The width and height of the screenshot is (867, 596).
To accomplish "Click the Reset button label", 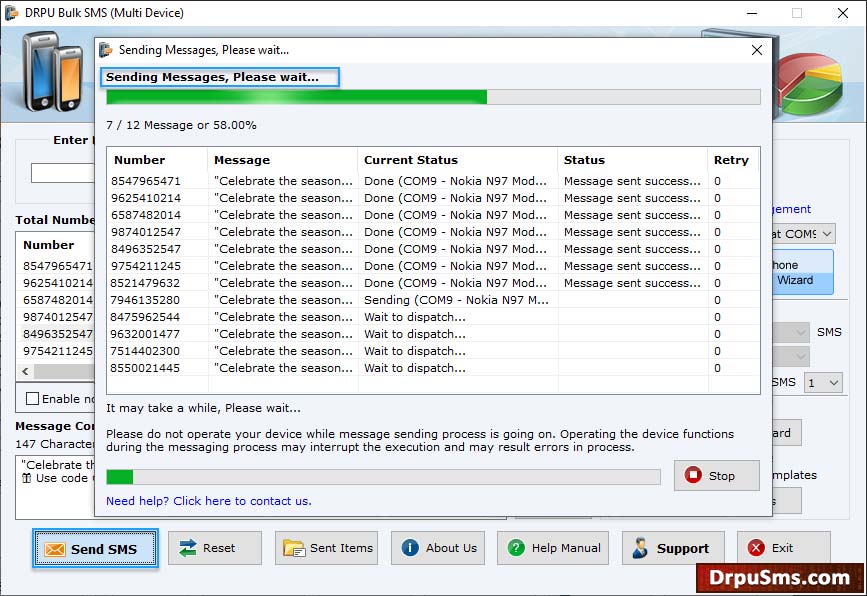I will pos(219,548).
